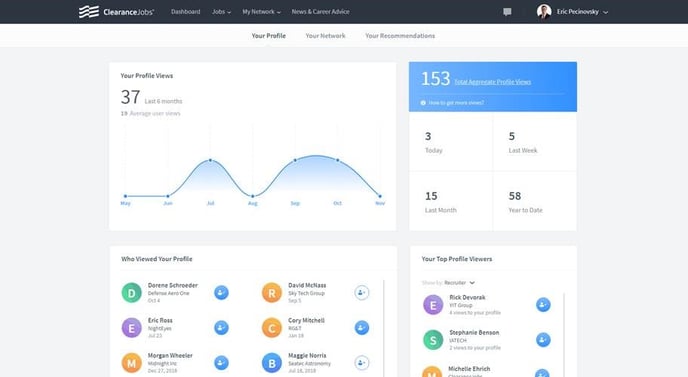This screenshot has height=377, width=688.
Task: Add Cory Mitchell as a connection
Action: pyautogui.click(x=362, y=328)
